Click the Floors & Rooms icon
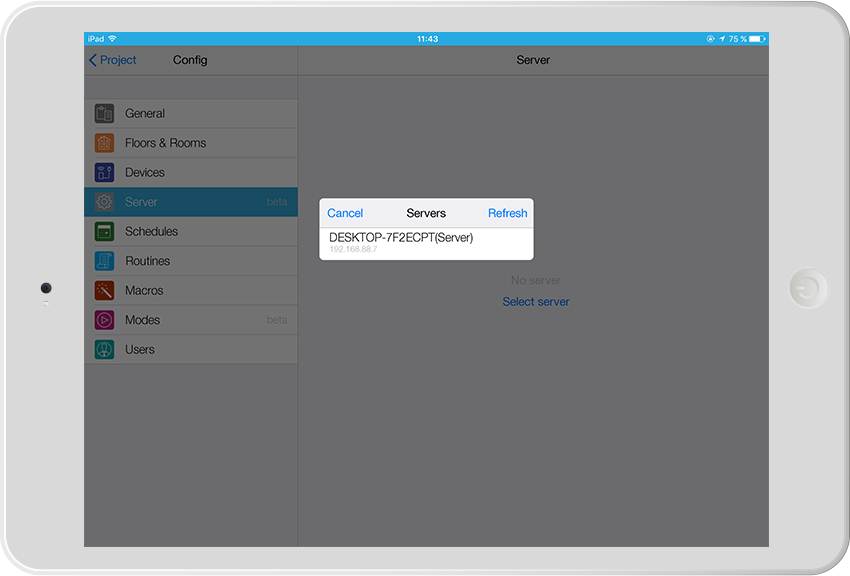The height and width of the screenshot is (576, 850). [x=104, y=143]
